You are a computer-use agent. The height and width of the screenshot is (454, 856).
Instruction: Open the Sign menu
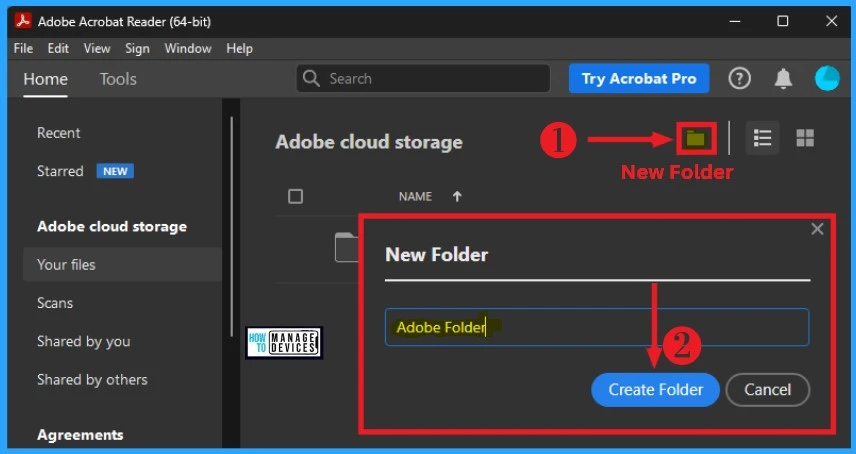coord(137,49)
